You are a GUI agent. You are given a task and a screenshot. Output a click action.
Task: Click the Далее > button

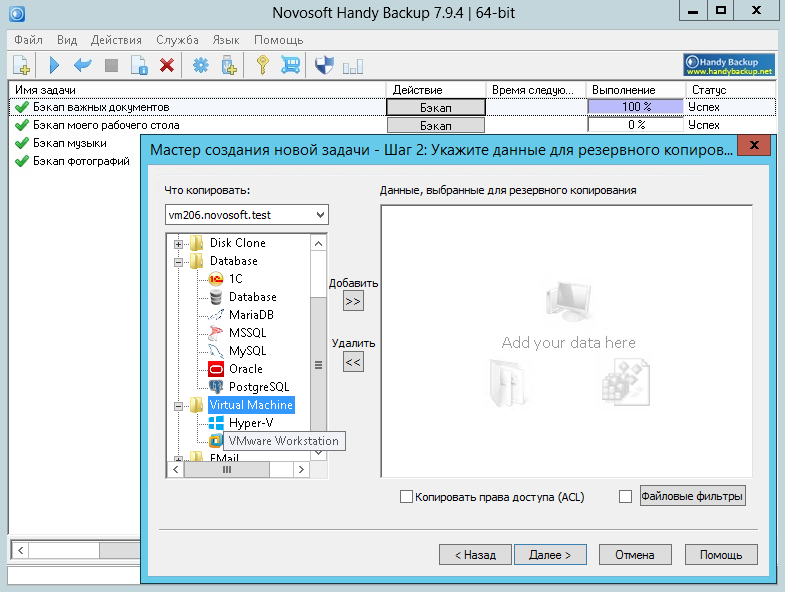(550, 554)
